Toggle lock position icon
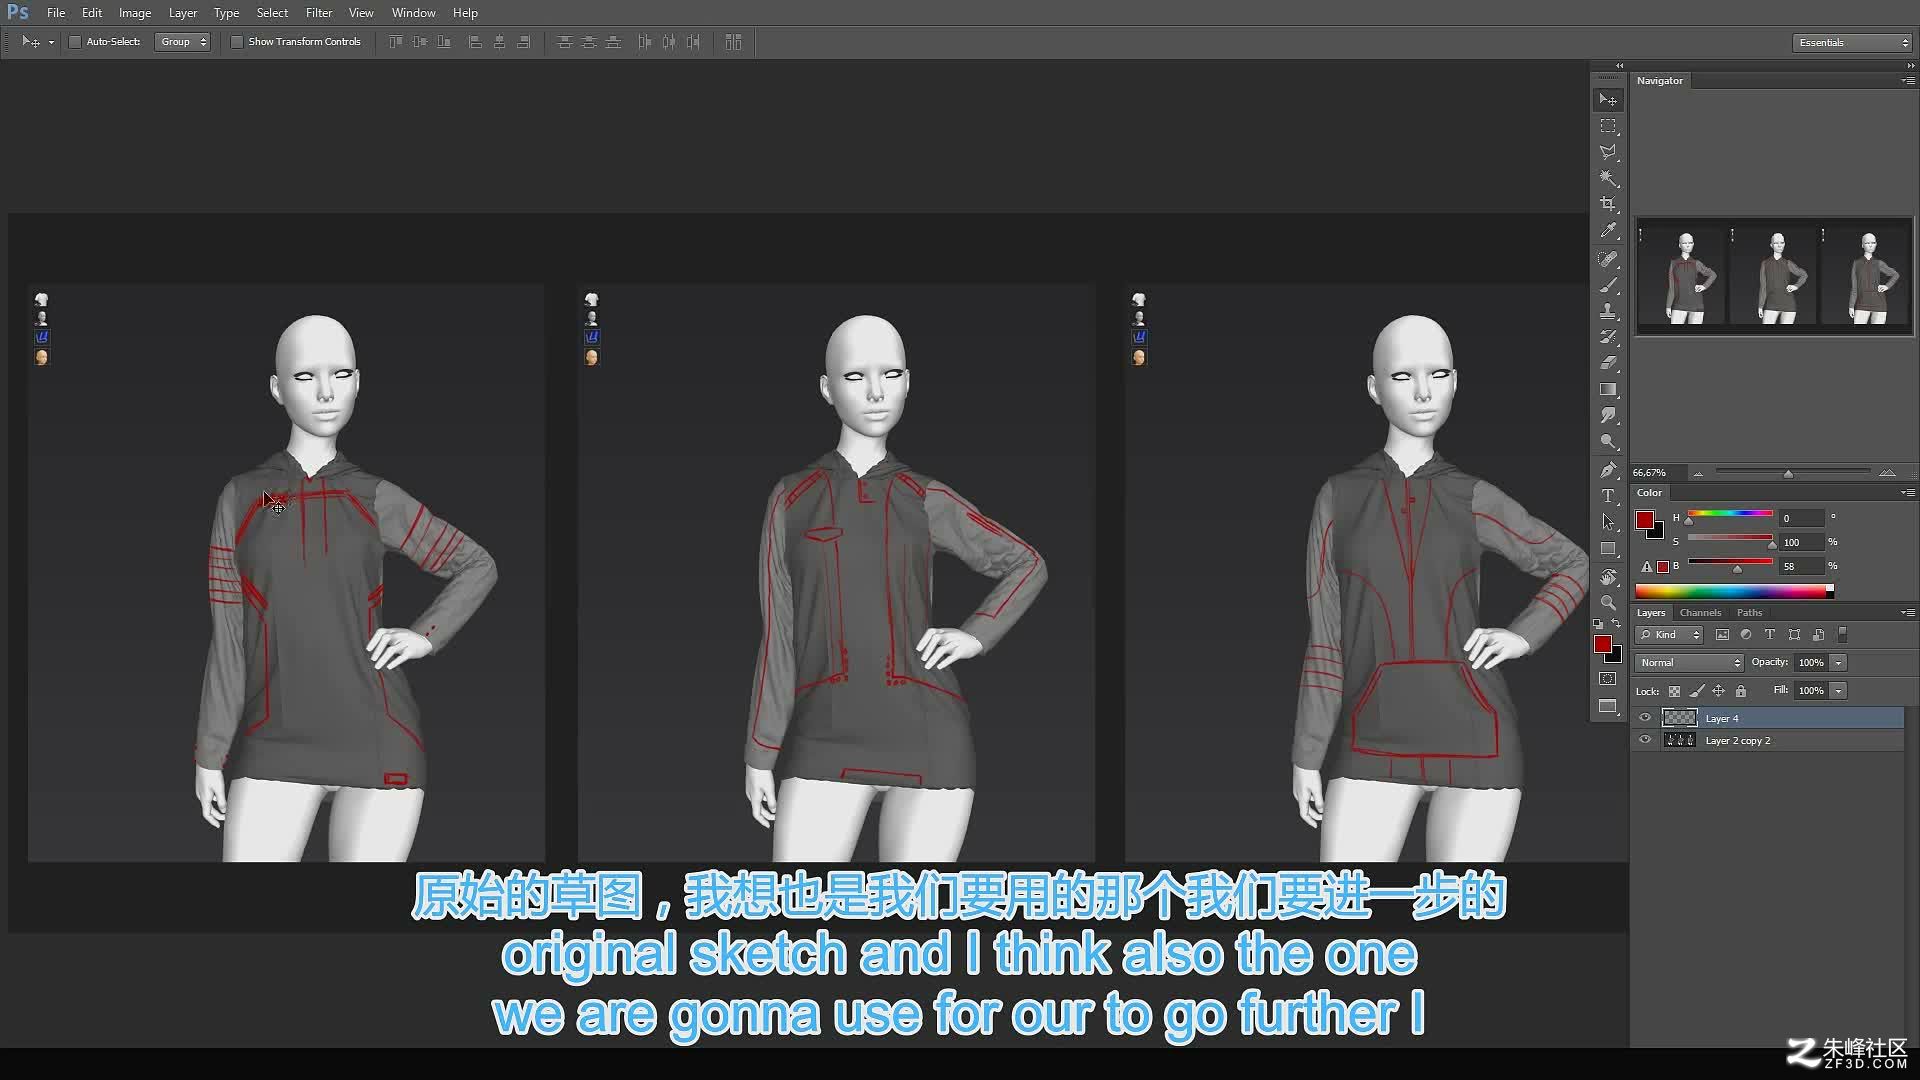The height and width of the screenshot is (1080, 1920). point(1719,691)
